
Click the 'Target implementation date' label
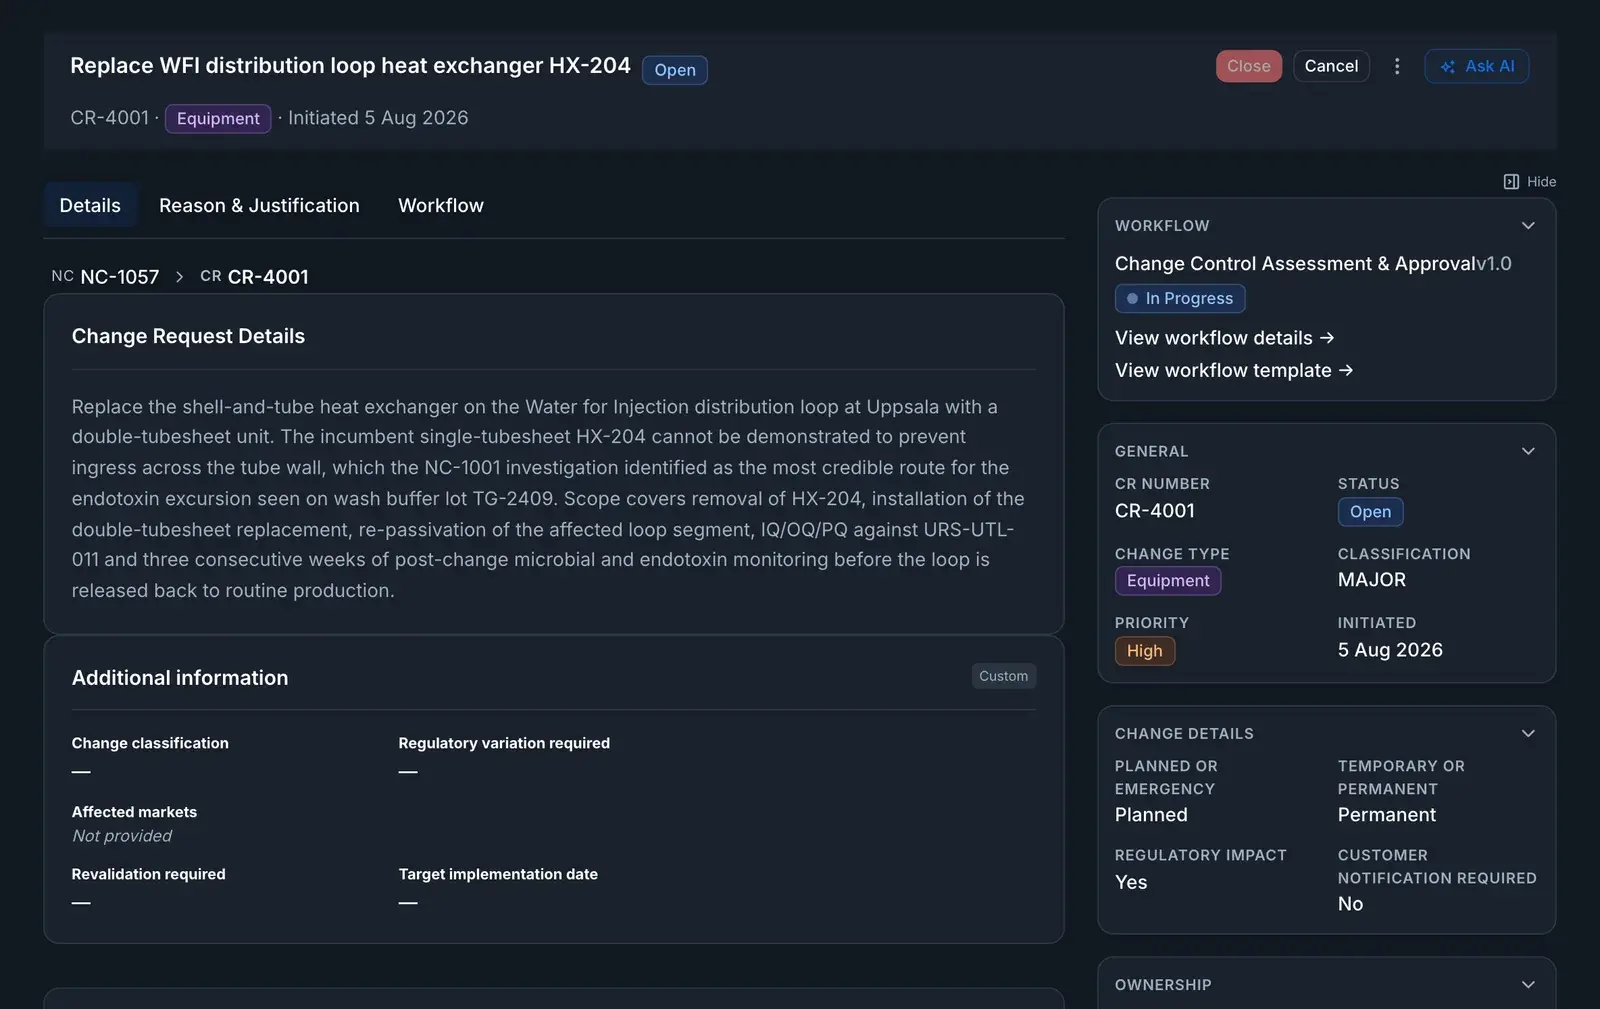498,874
